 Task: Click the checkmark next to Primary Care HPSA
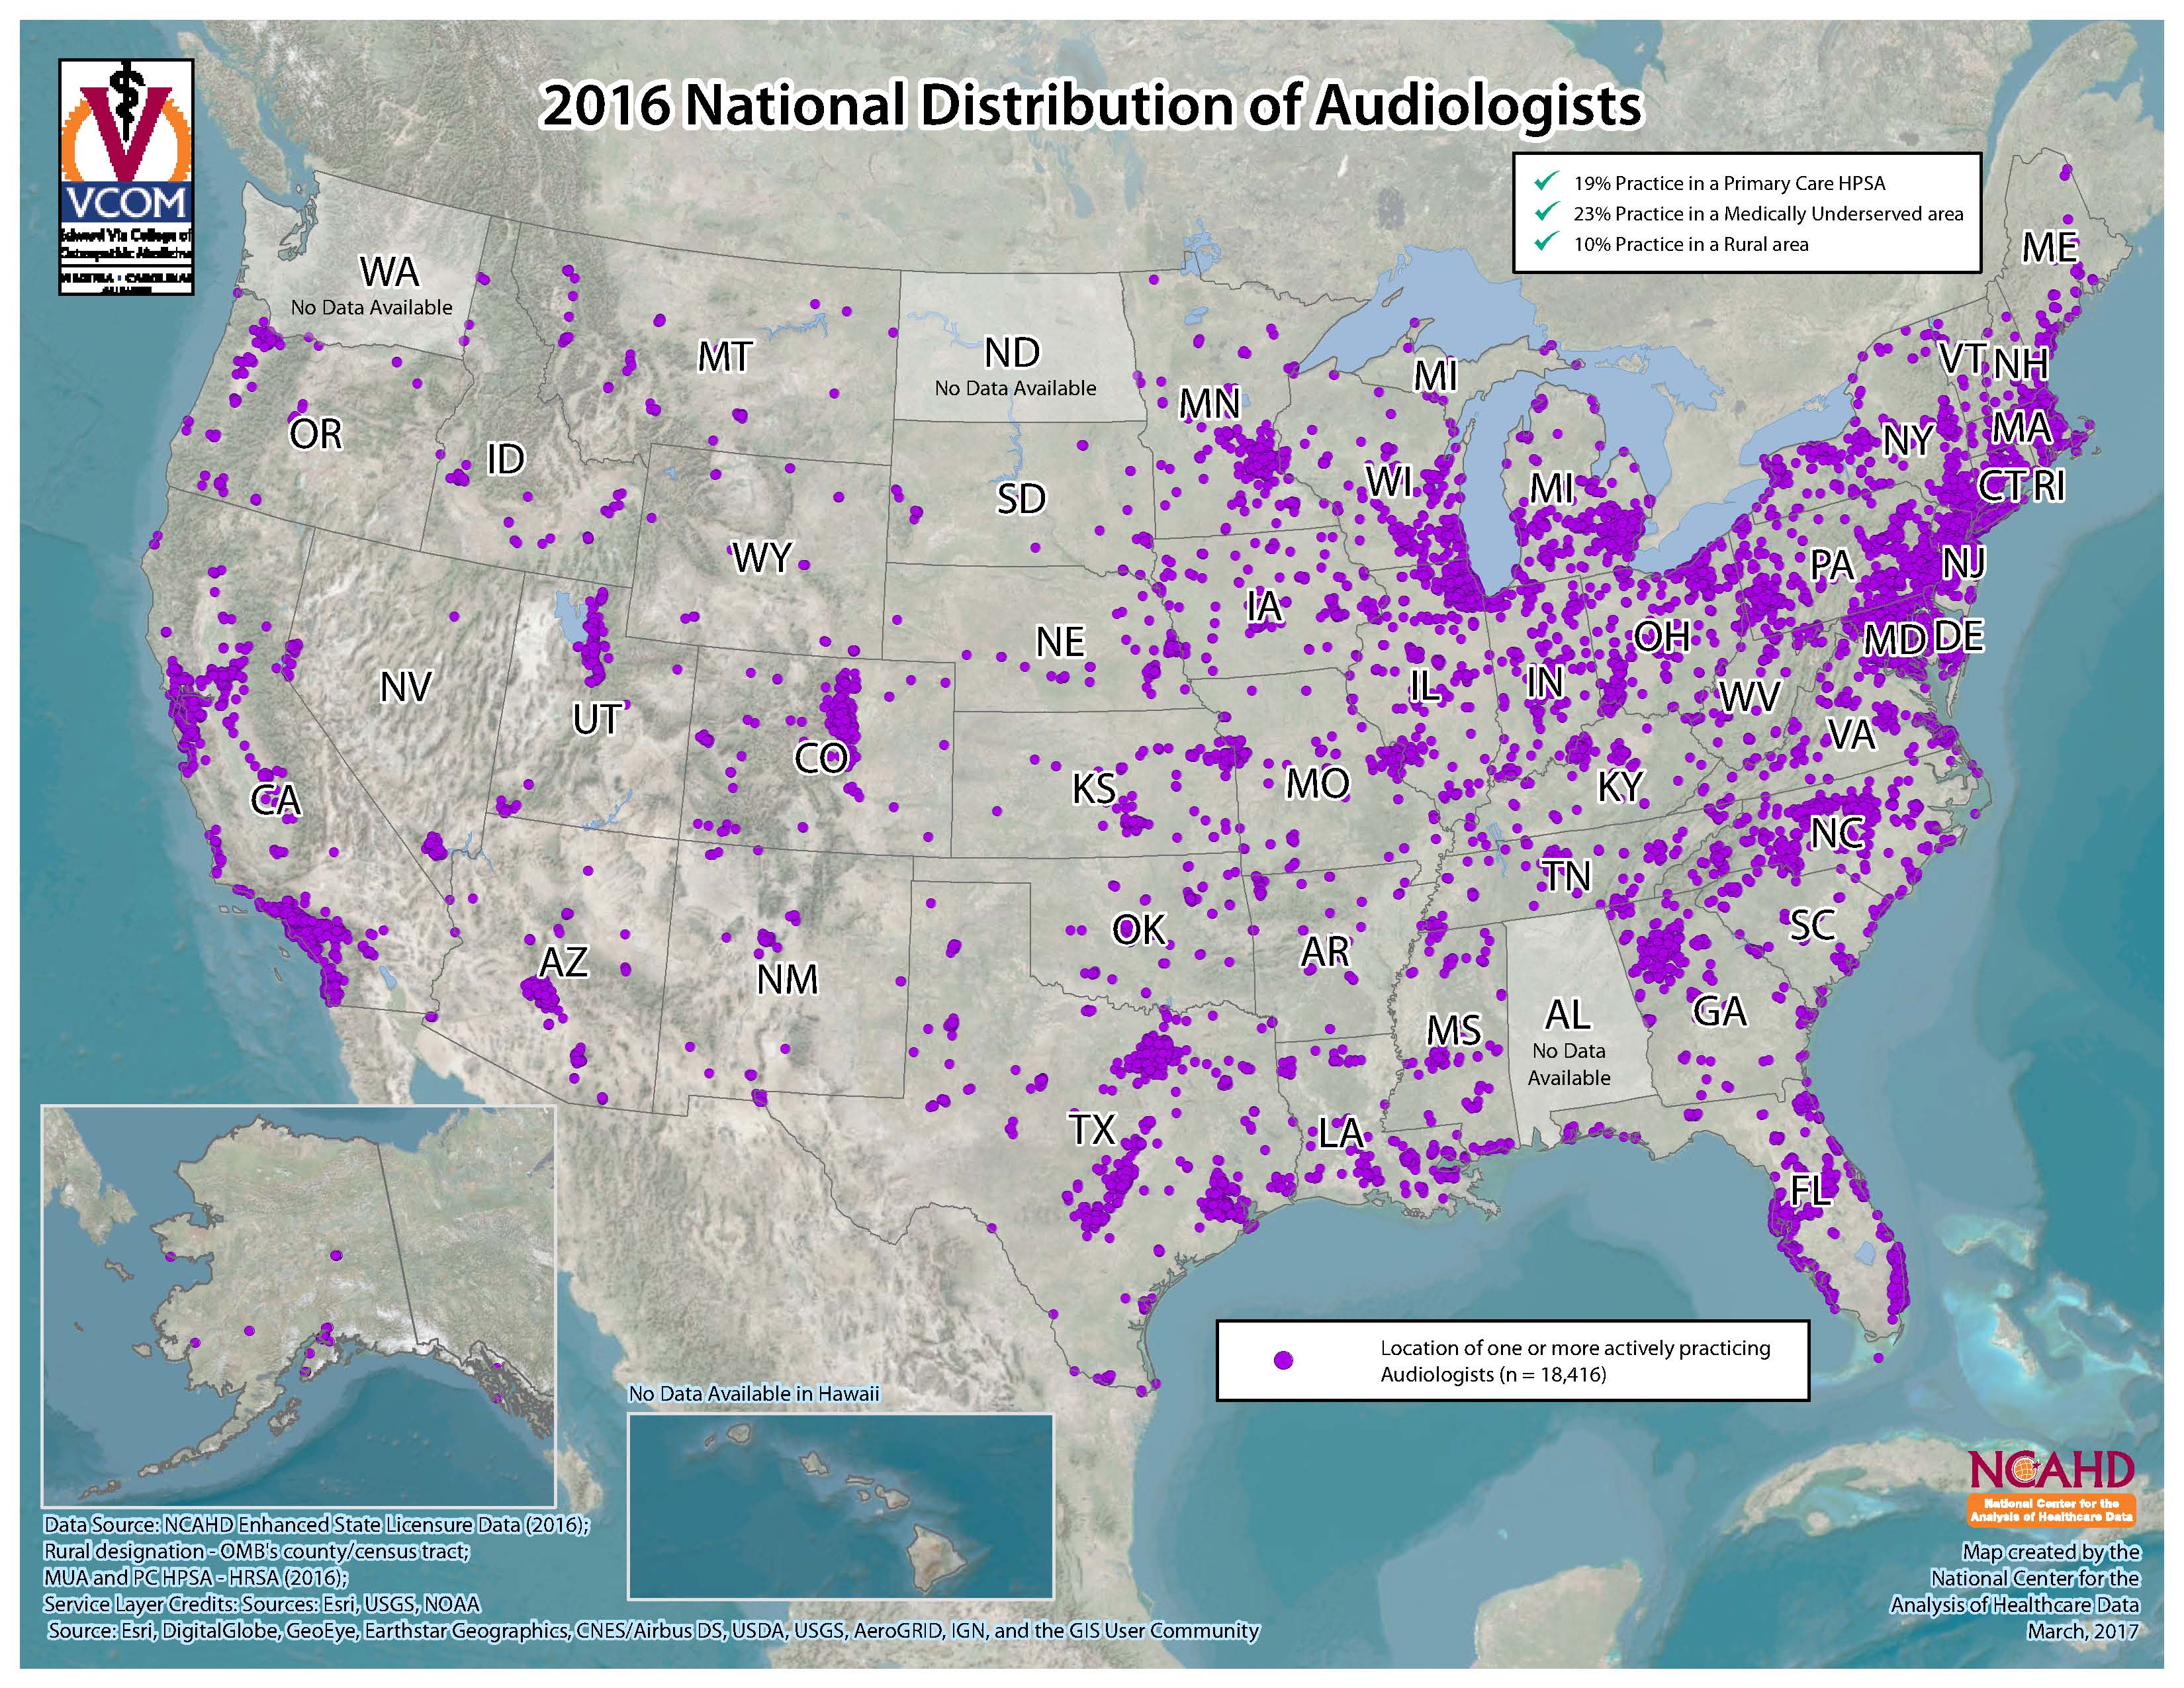[1547, 182]
